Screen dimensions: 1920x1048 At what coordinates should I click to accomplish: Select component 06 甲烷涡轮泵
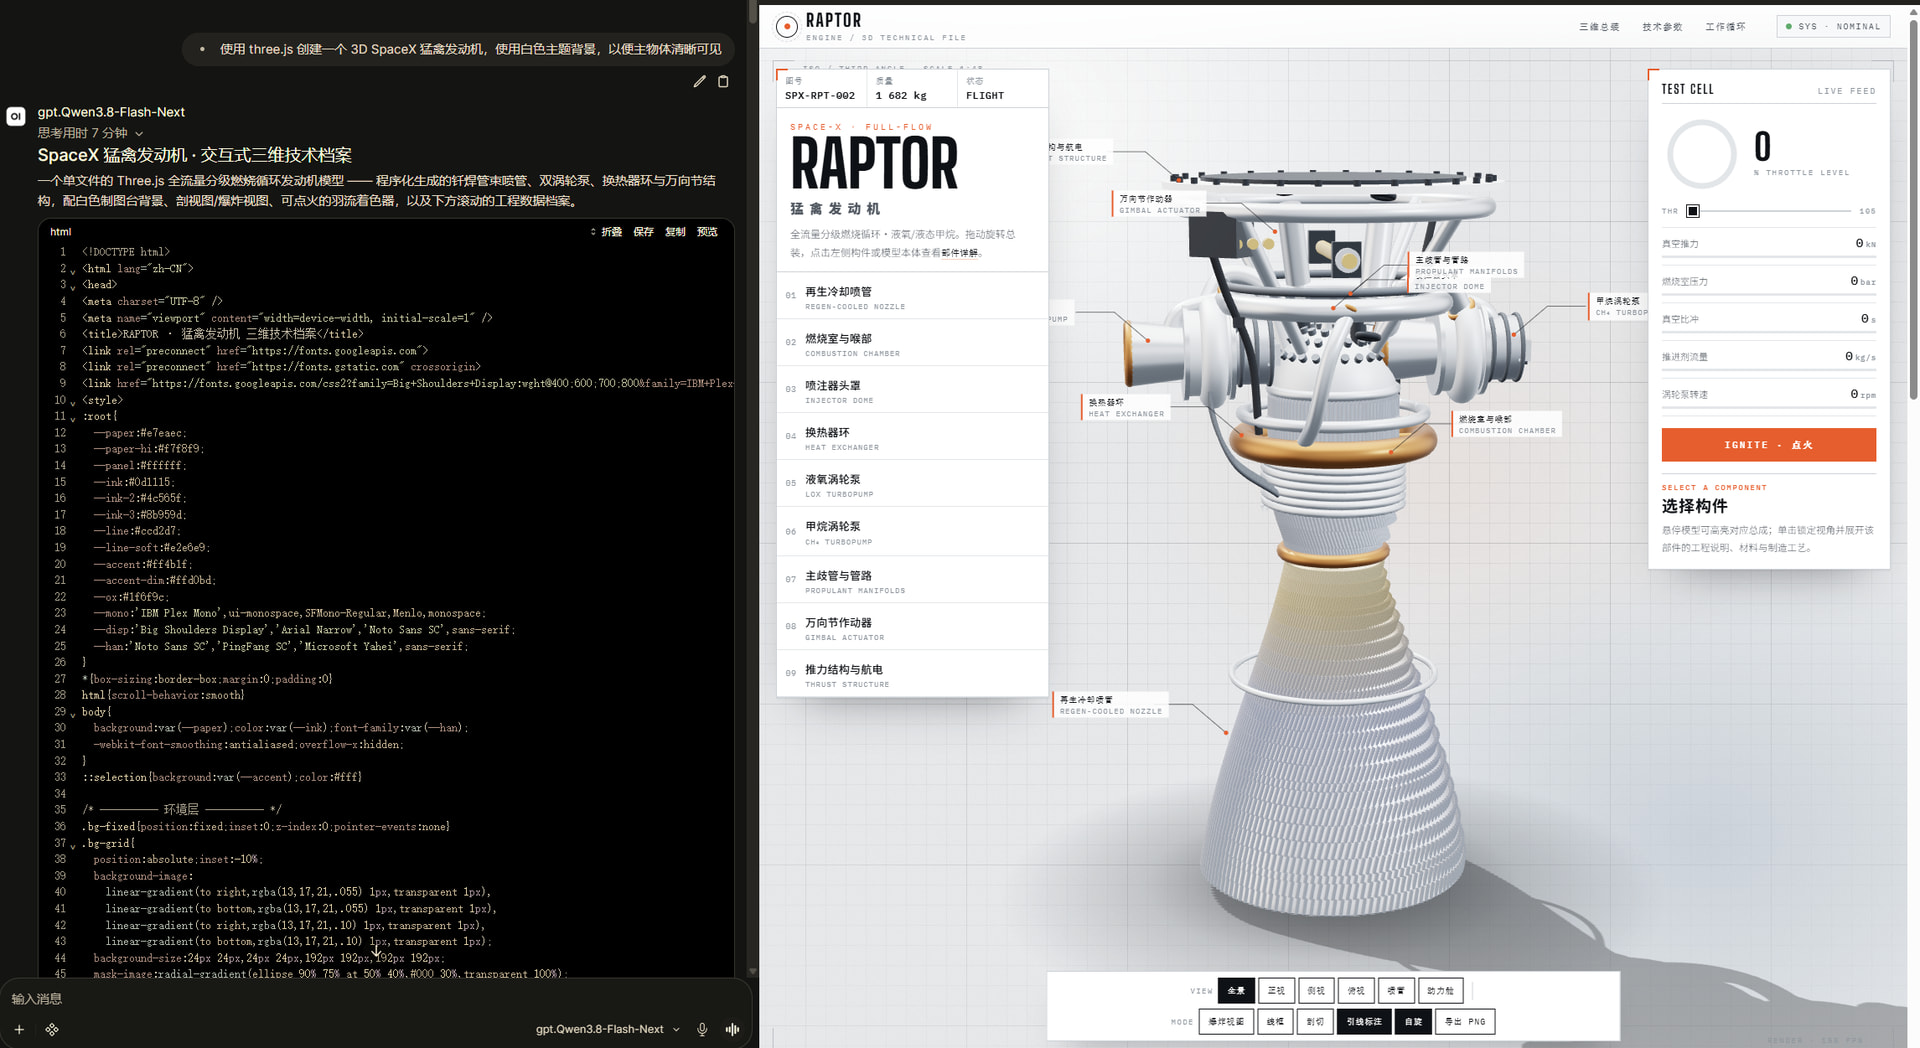(x=912, y=532)
